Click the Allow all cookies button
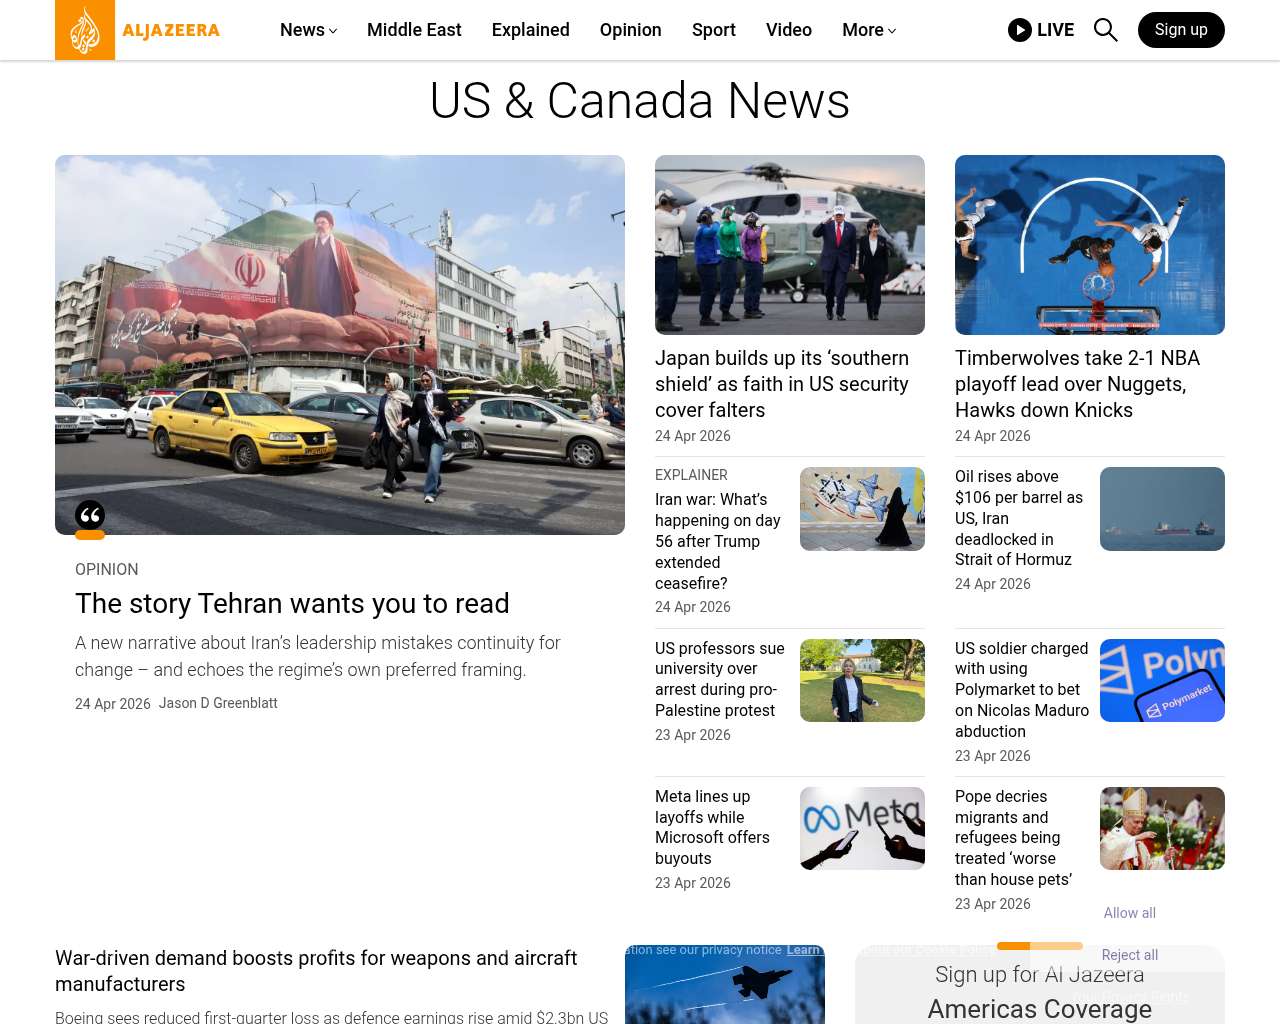1280x1024 pixels. (x=1129, y=913)
